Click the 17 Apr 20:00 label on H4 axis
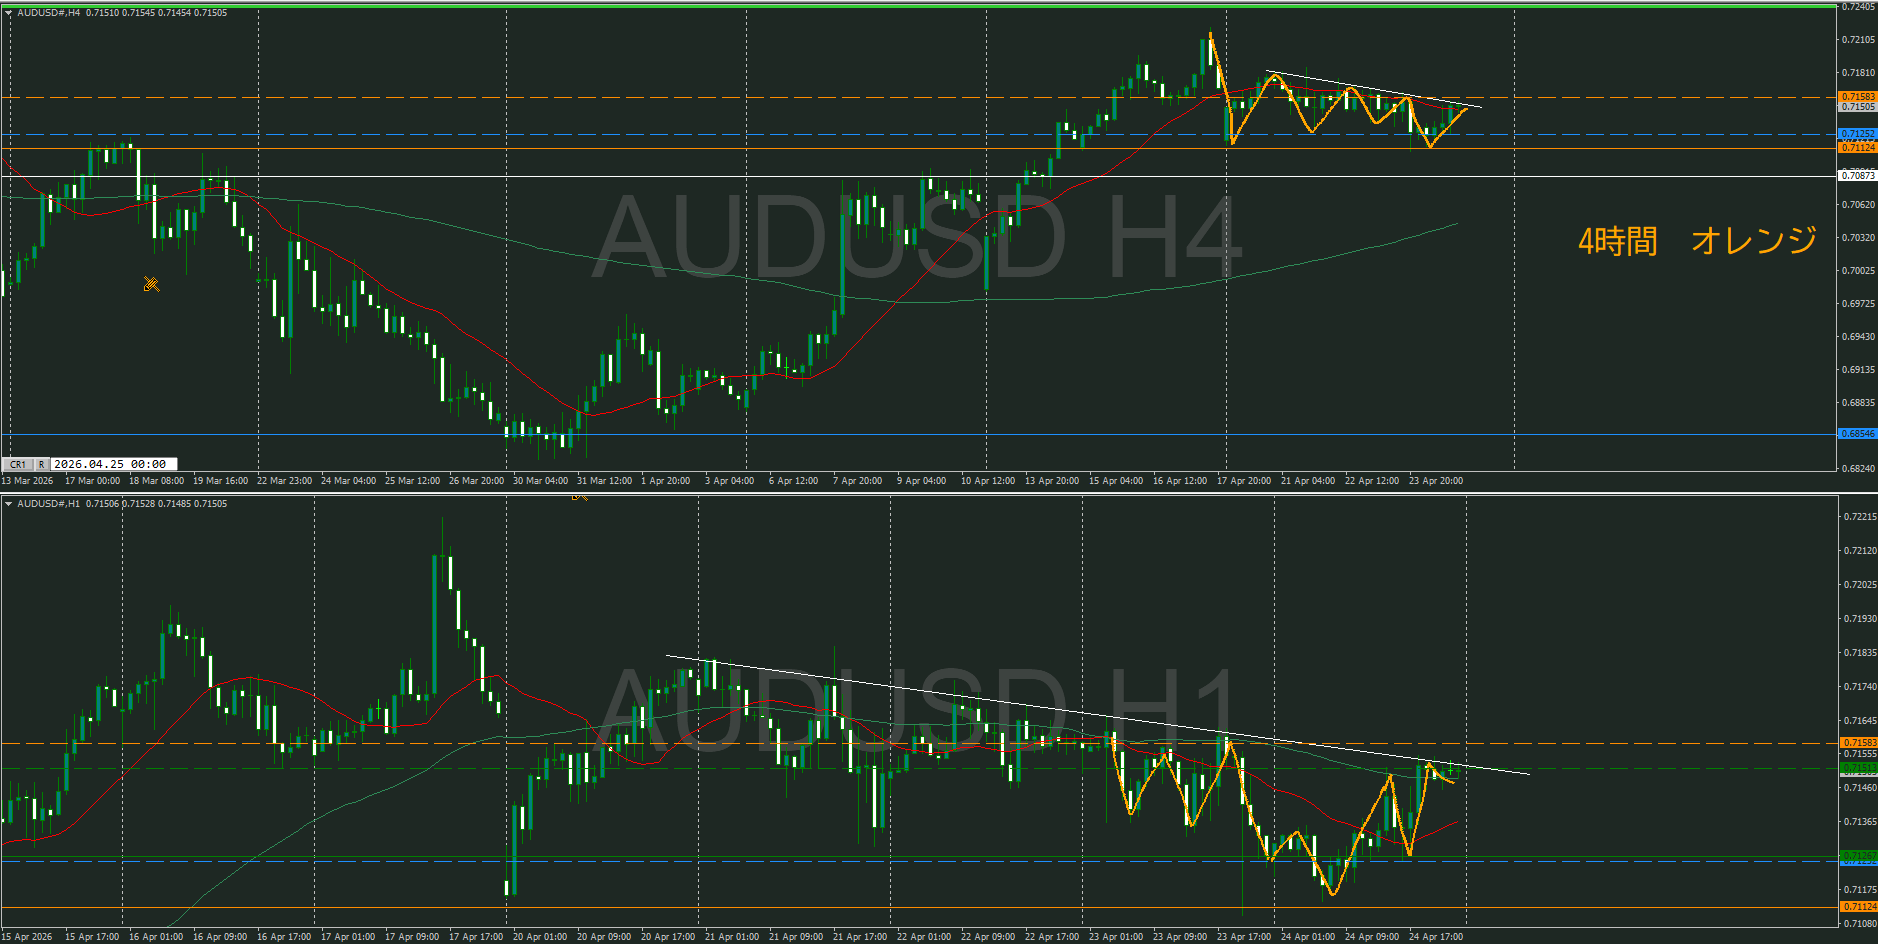Viewport: 1878px width, 944px height. [x=1243, y=481]
